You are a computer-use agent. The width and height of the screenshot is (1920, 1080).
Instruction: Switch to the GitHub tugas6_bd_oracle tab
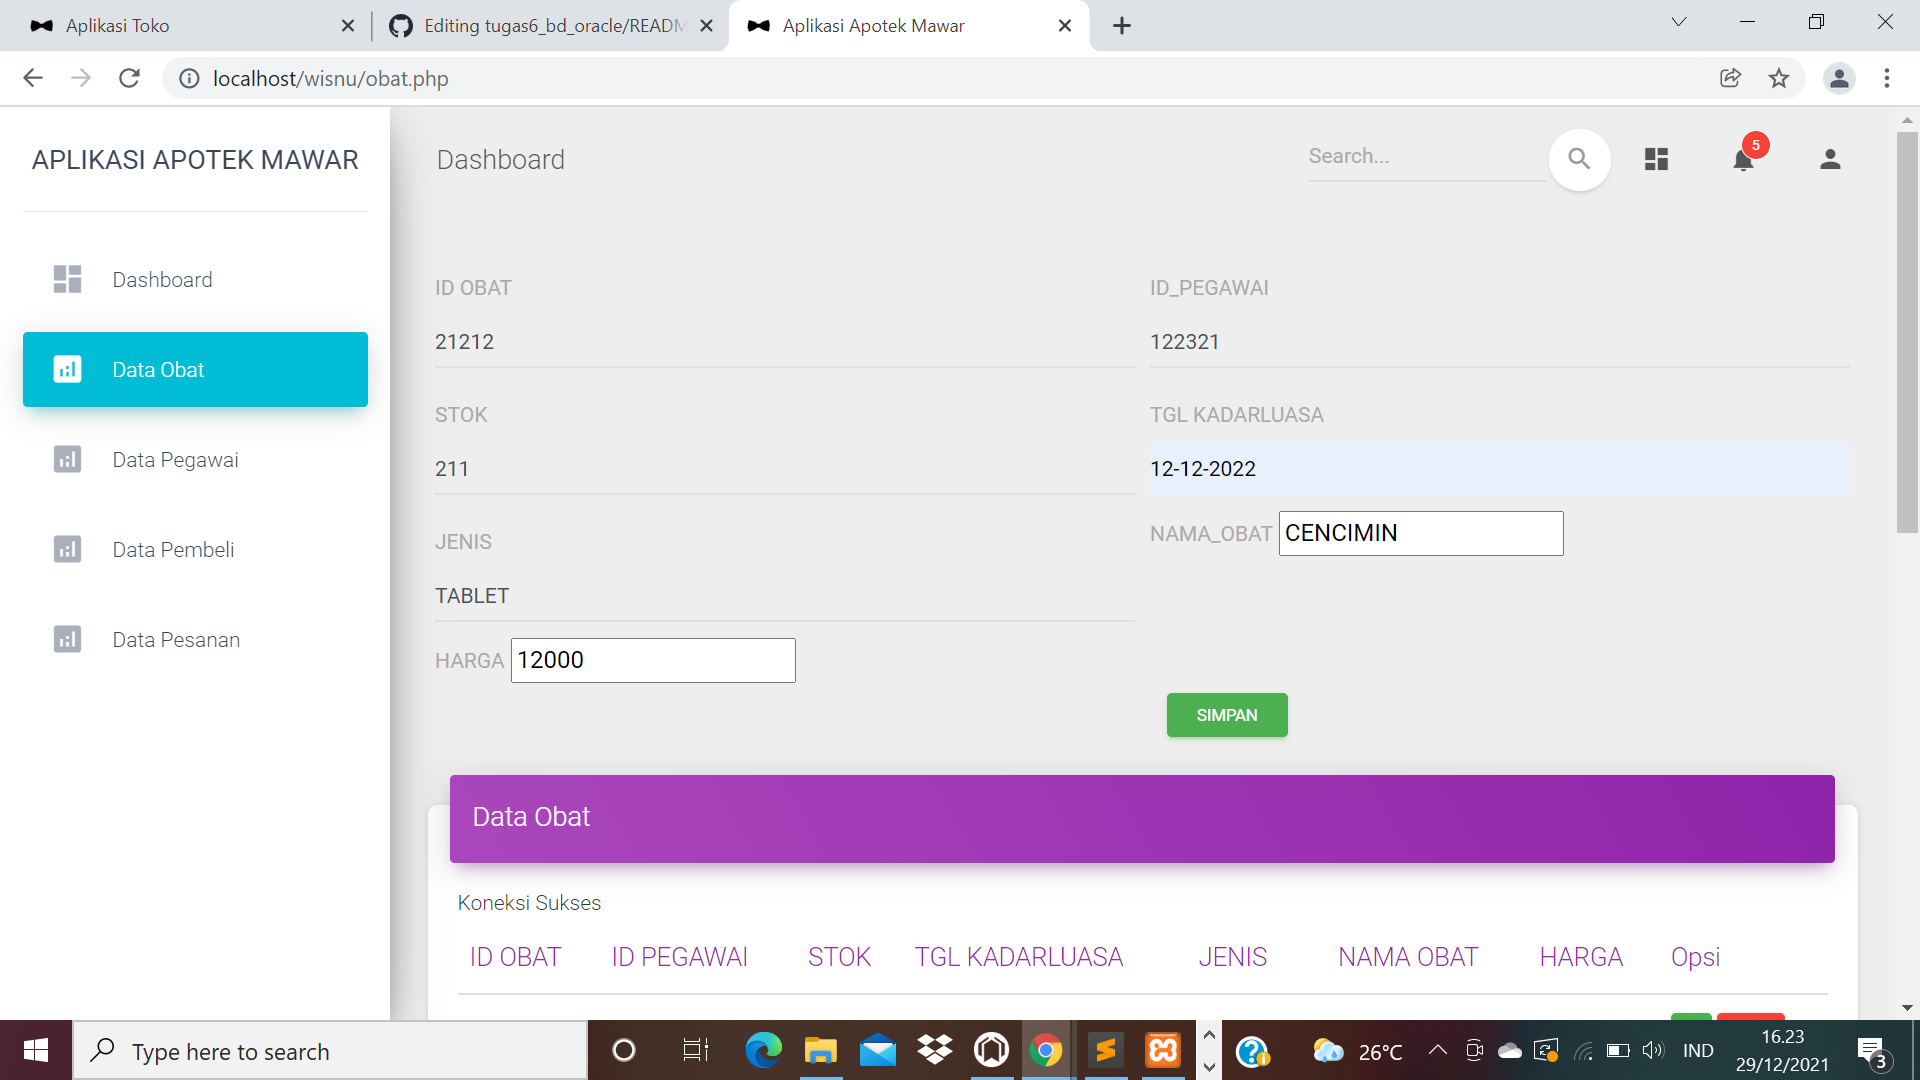(x=540, y=25)
